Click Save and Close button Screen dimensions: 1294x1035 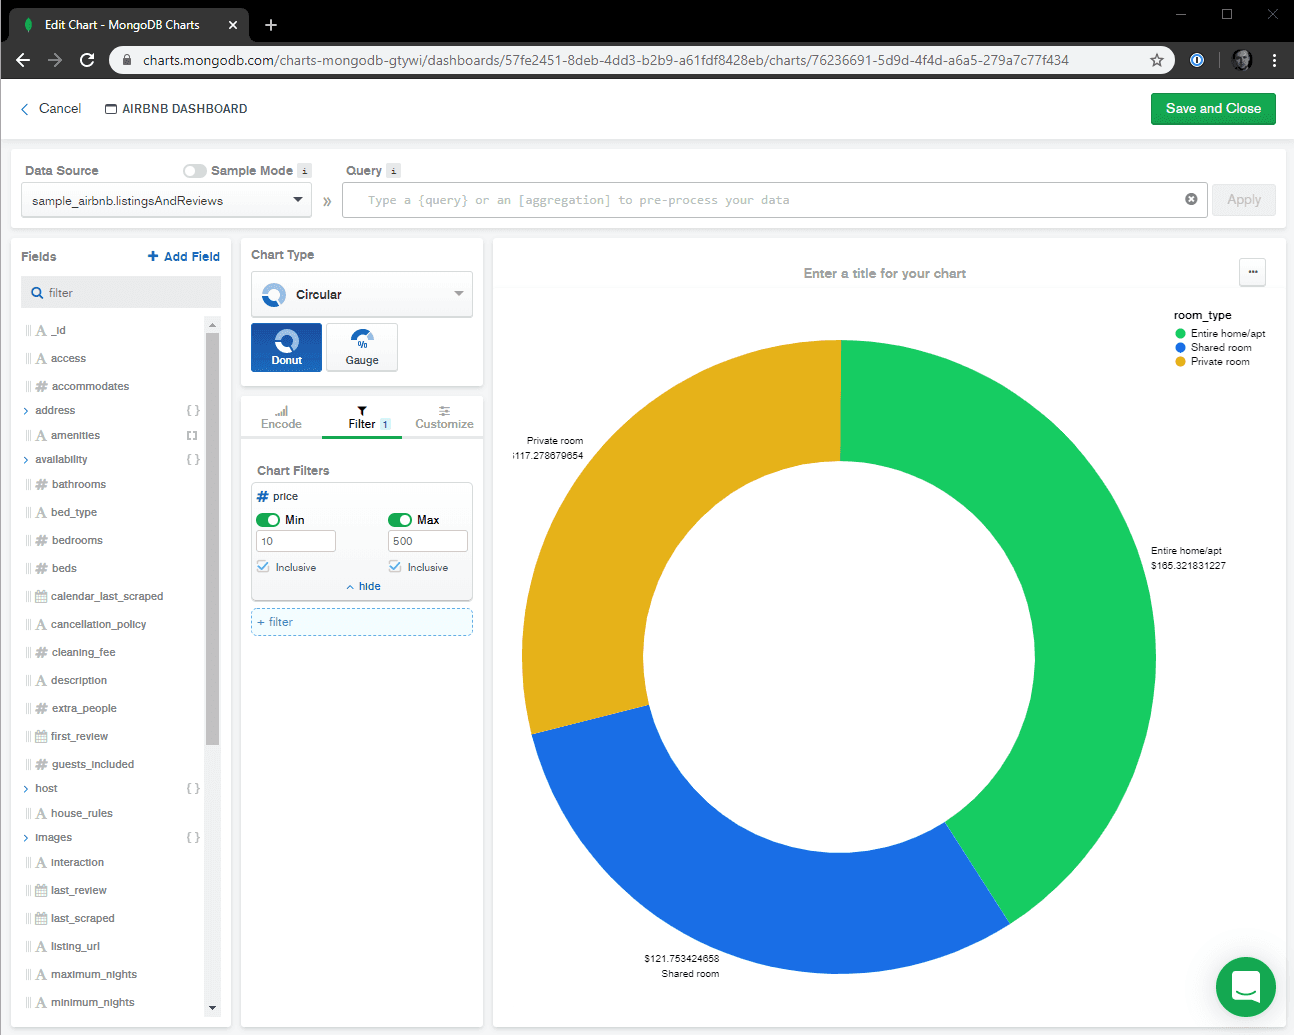(1212, 109)
